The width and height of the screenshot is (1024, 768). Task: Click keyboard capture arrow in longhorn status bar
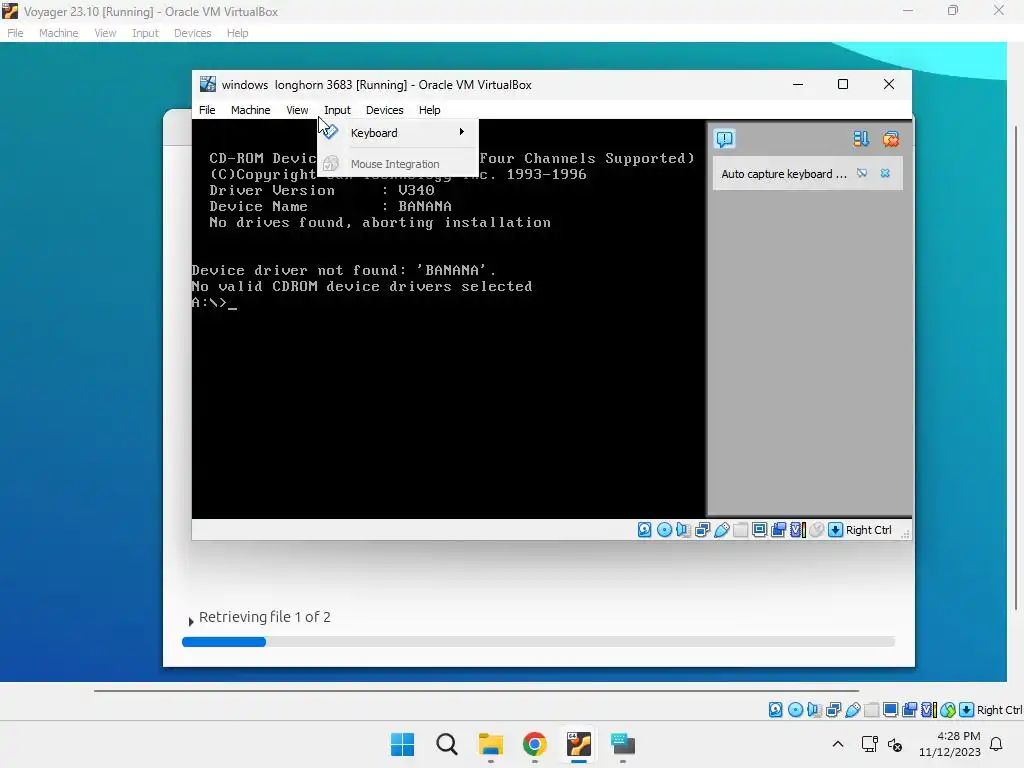coord(835,530)
